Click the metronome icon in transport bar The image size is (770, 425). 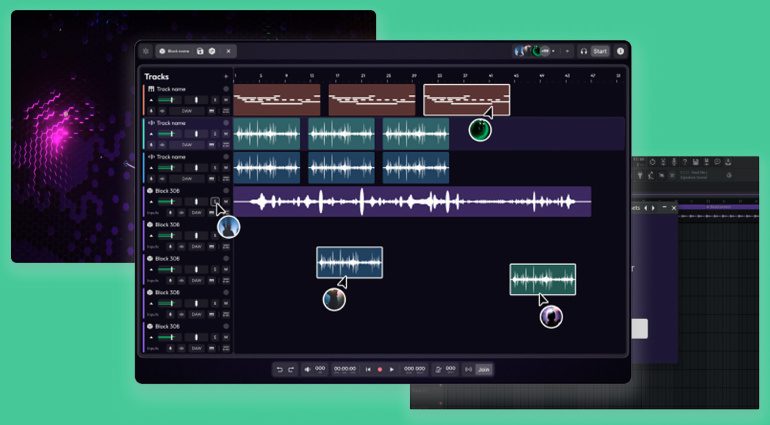[439, 369]
